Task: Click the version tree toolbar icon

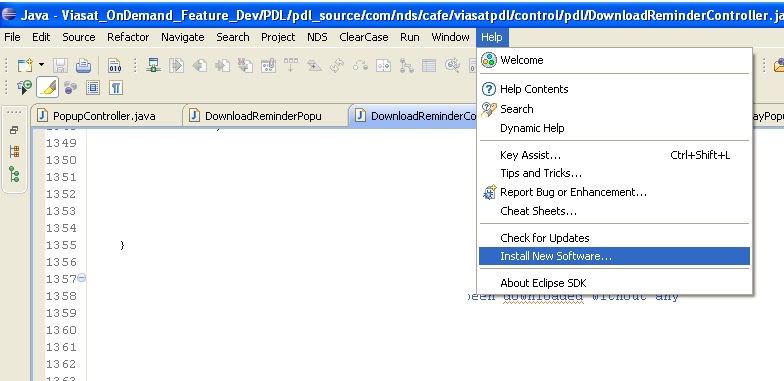Action: [406, 66]
